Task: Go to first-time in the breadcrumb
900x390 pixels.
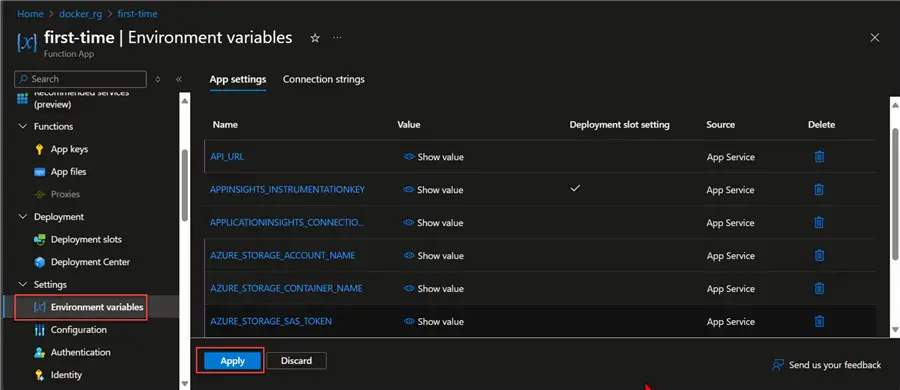Action: point(137,13)
